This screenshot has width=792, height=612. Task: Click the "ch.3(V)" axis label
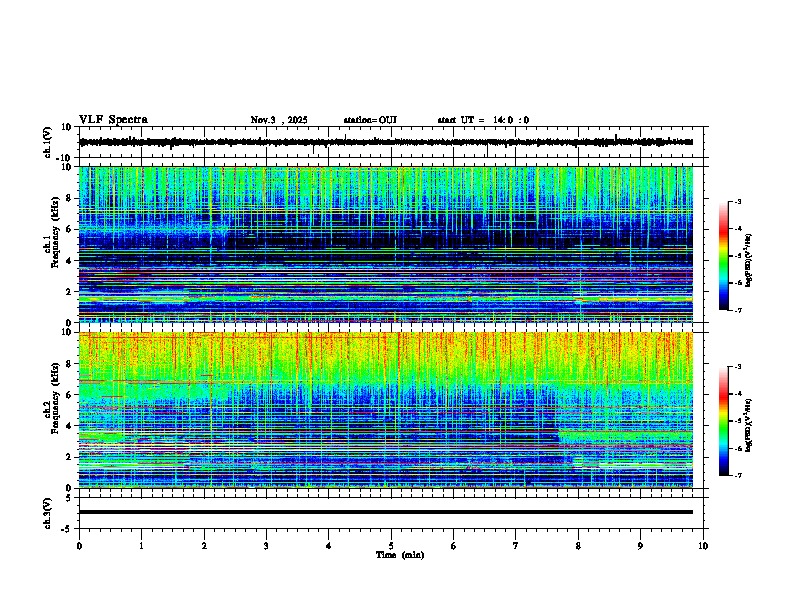(48, 513)
